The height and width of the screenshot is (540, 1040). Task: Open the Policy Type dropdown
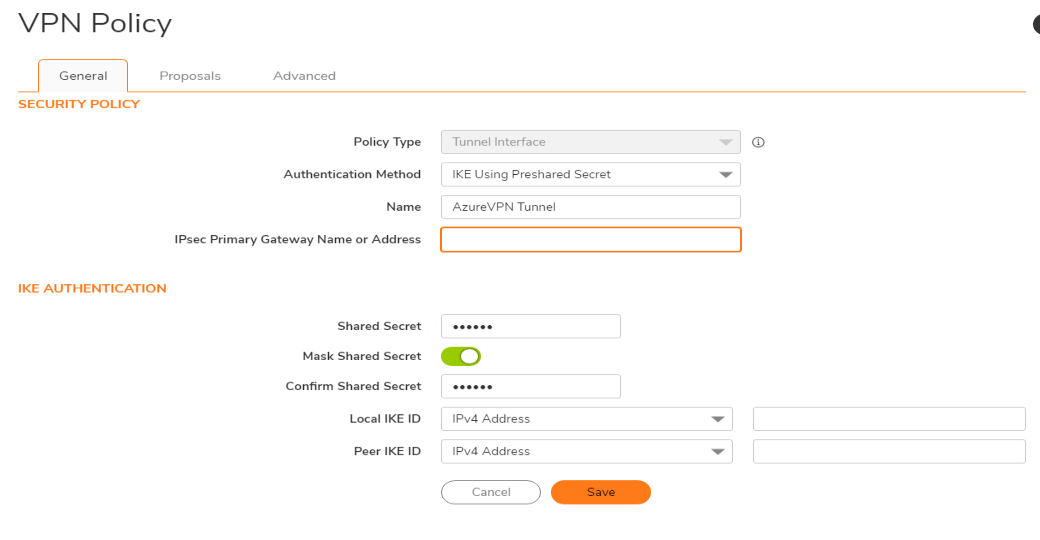(x=590, y=142)
